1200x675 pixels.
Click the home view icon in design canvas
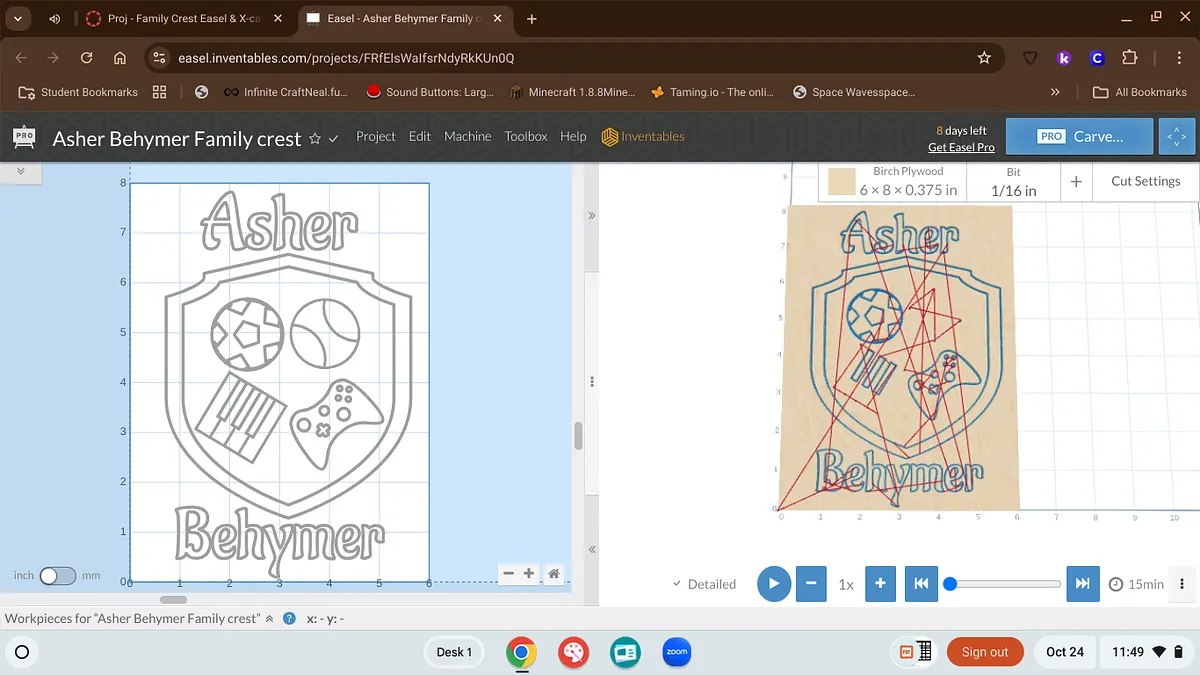click(x=553, y=574)
